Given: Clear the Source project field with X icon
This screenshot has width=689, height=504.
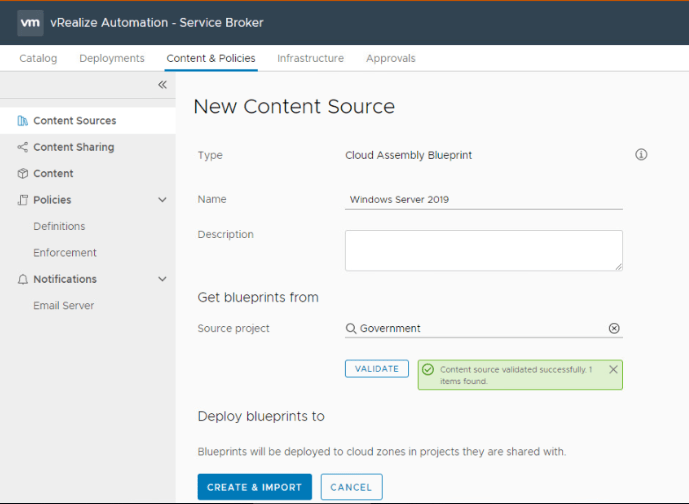Looking at the screenshot, I should tap(614, 329).
